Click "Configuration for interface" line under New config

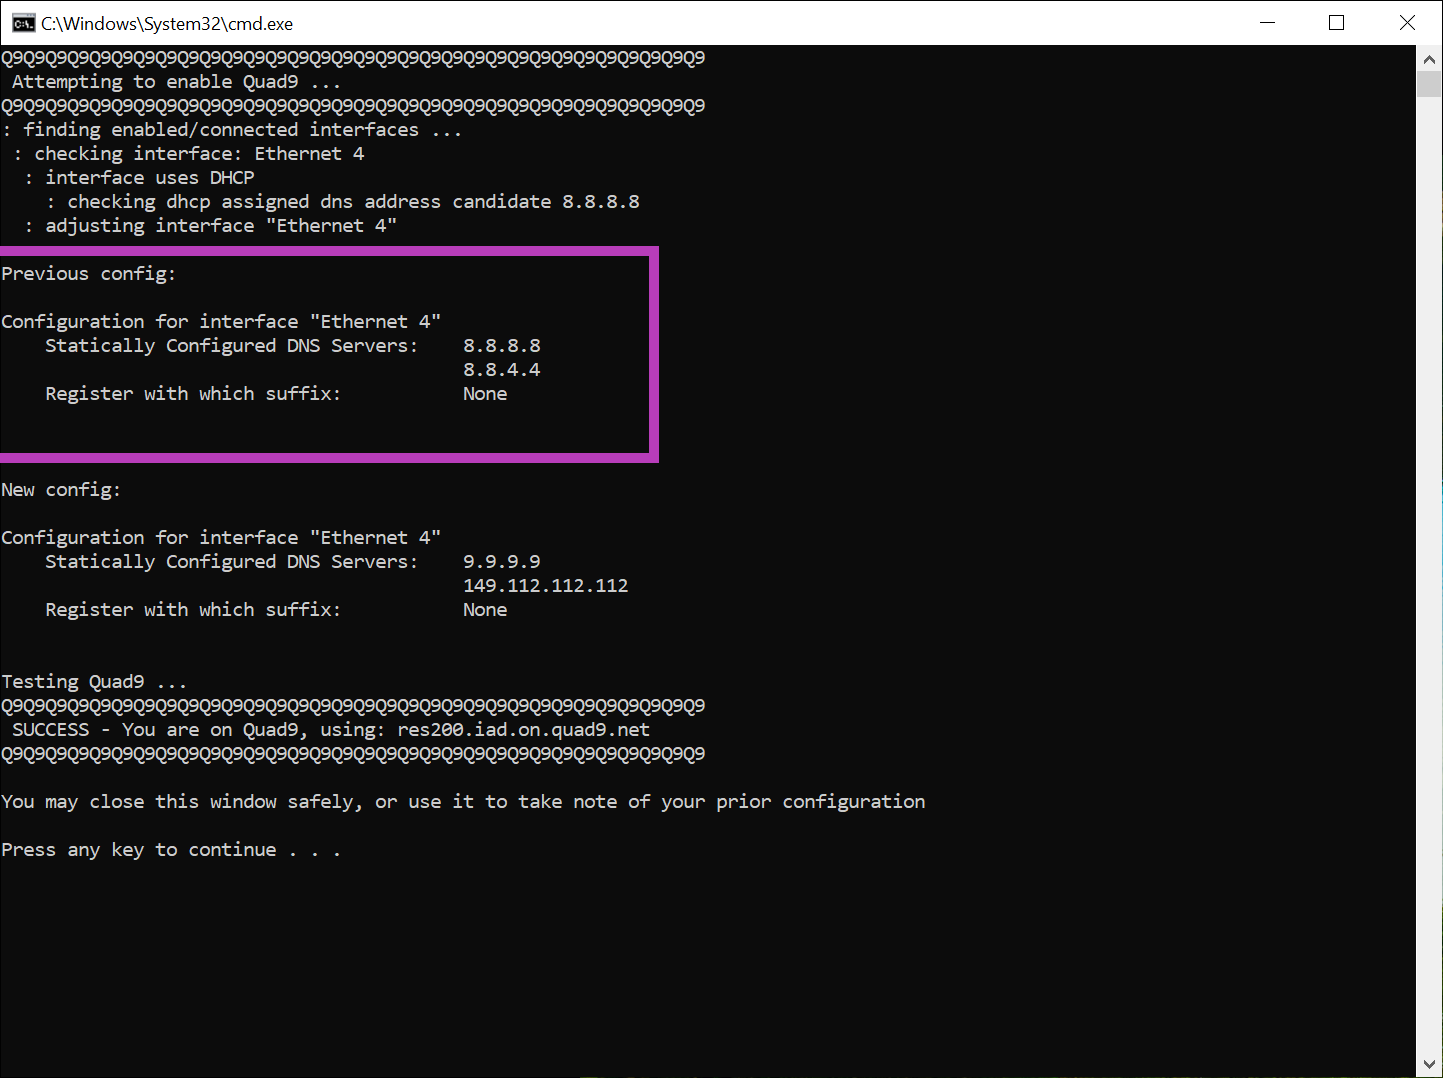[221, 538]
